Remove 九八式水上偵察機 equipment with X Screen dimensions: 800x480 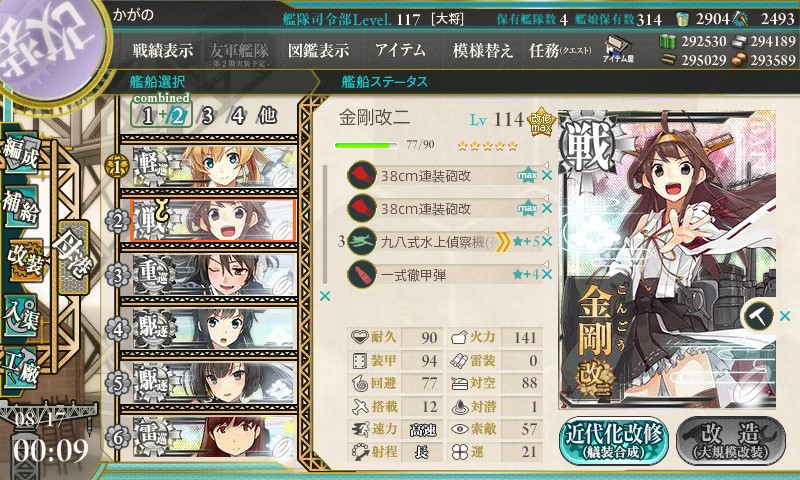click(x=547, y=241)
